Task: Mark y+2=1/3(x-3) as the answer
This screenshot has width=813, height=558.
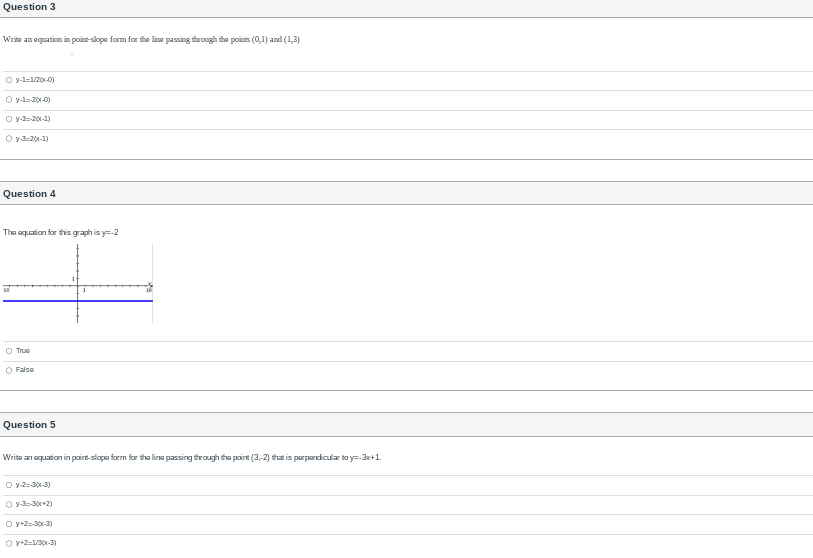Action: [x=9, y=543]
